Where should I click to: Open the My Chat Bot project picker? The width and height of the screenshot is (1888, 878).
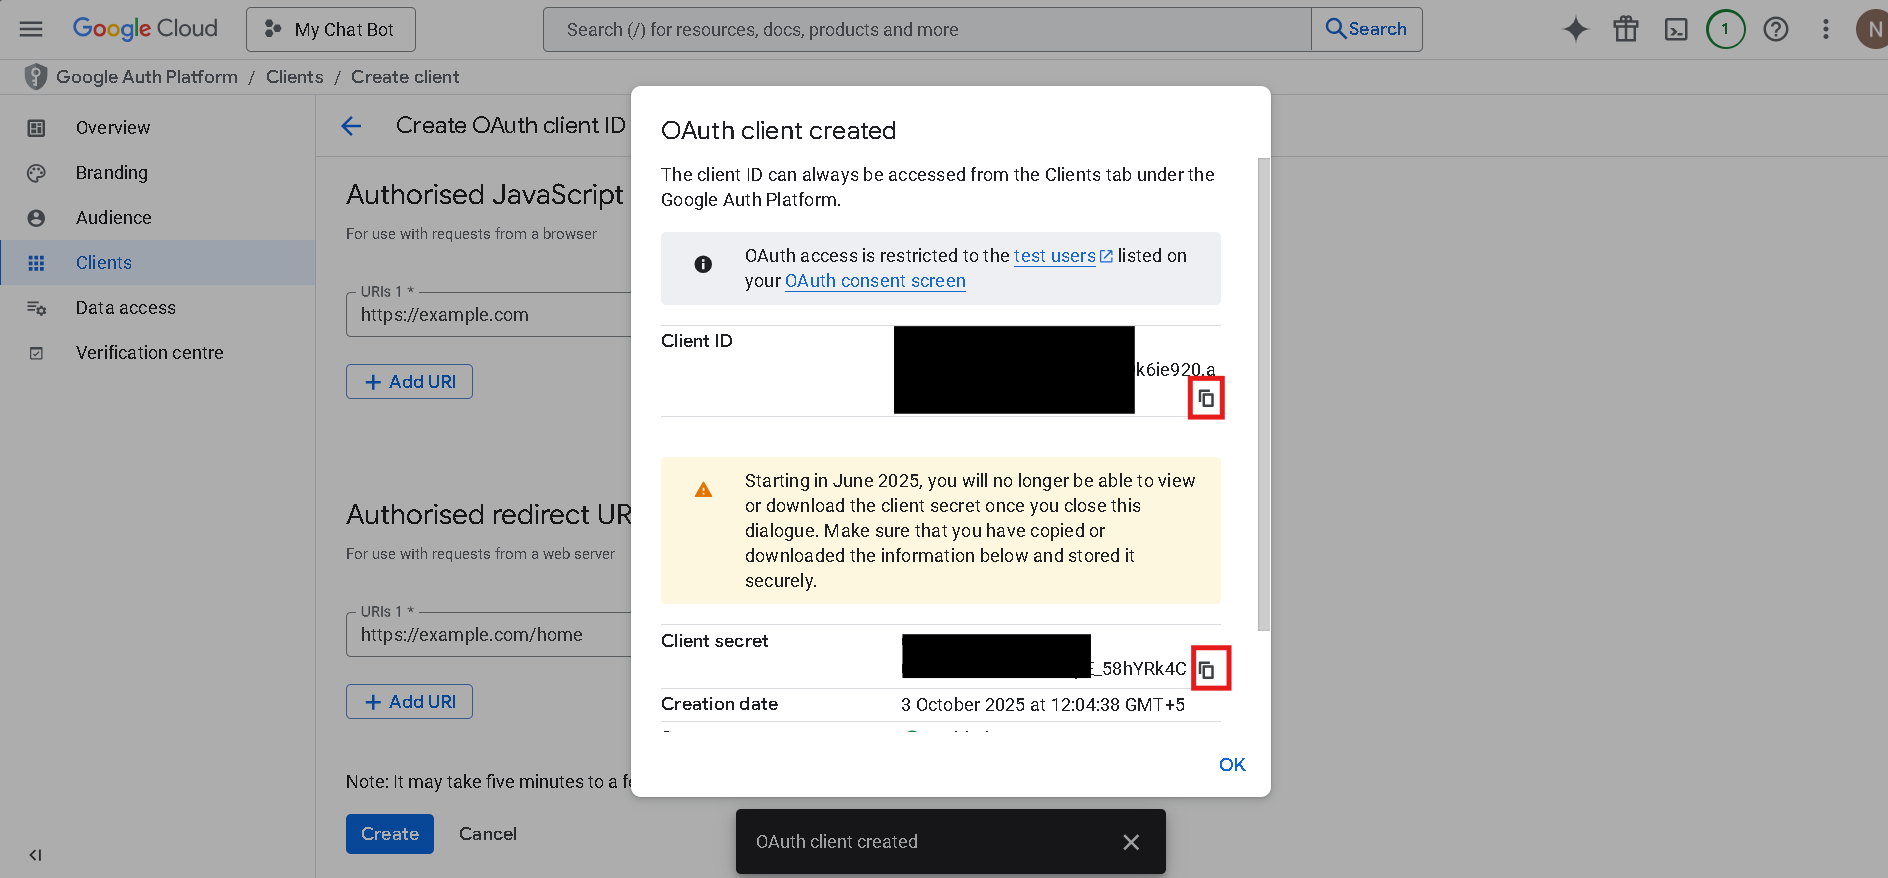(x=331, y=29)
